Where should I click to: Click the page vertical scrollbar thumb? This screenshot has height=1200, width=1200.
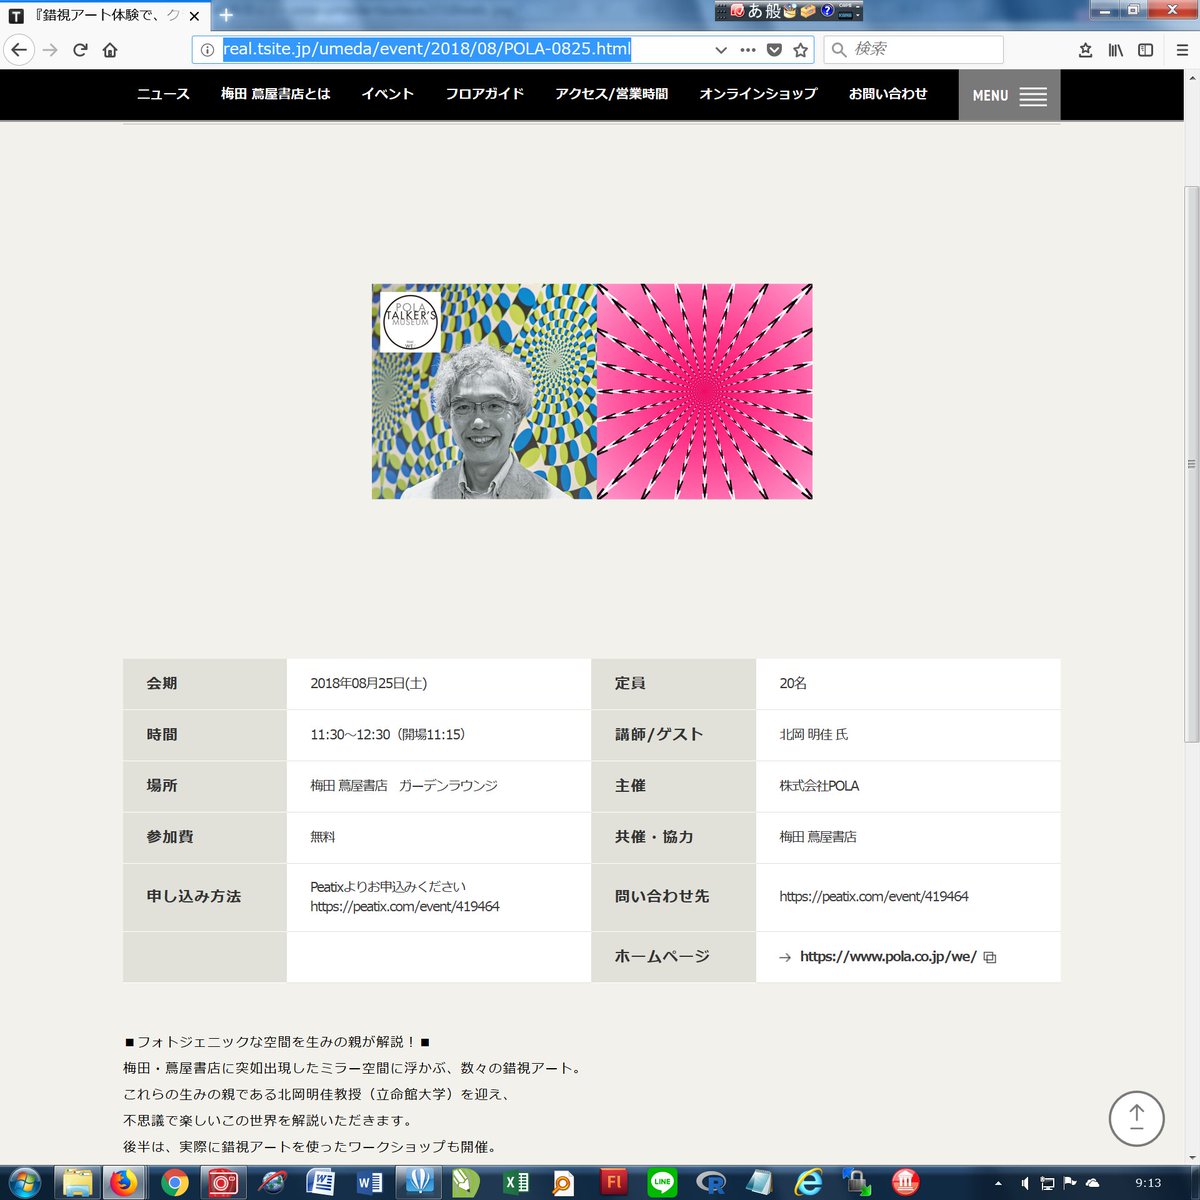pyautogui.click(x=1190, y=464)
